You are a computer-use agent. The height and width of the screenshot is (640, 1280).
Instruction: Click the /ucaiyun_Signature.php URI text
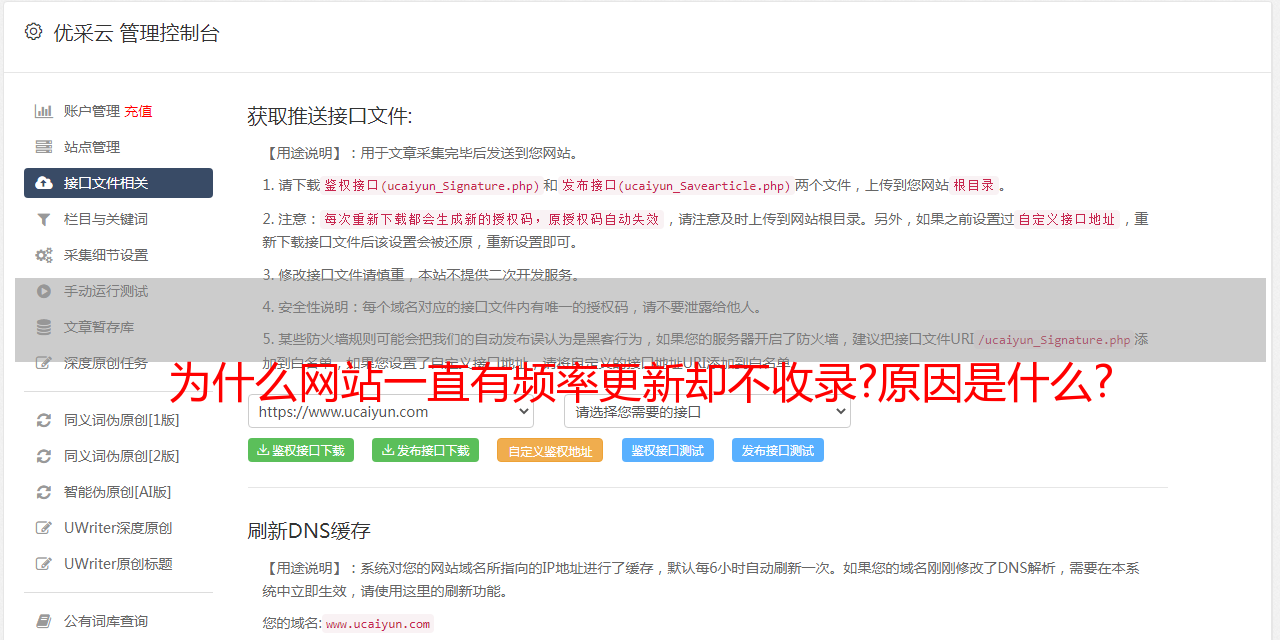click(x=1054, y=339)
